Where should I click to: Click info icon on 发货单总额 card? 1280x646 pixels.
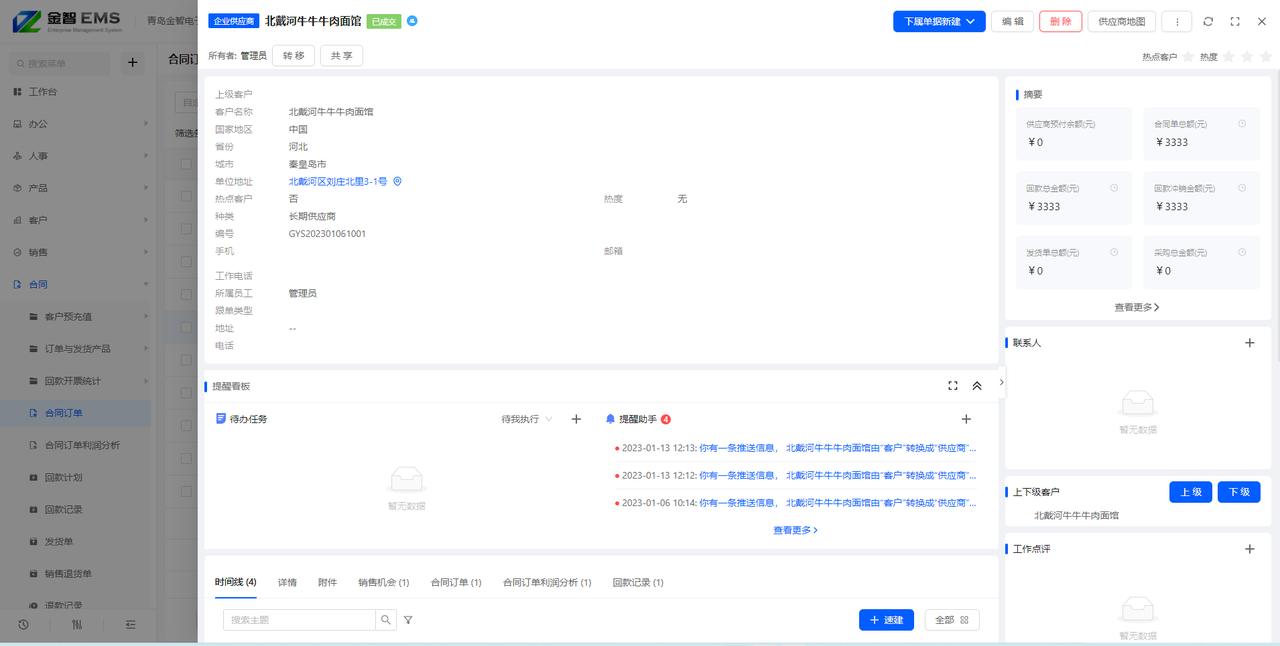click(1114, 252)
